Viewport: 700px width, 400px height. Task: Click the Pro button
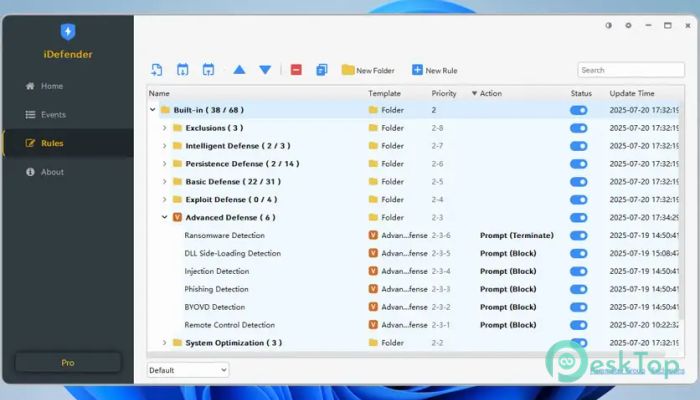[x=68, y=362]
